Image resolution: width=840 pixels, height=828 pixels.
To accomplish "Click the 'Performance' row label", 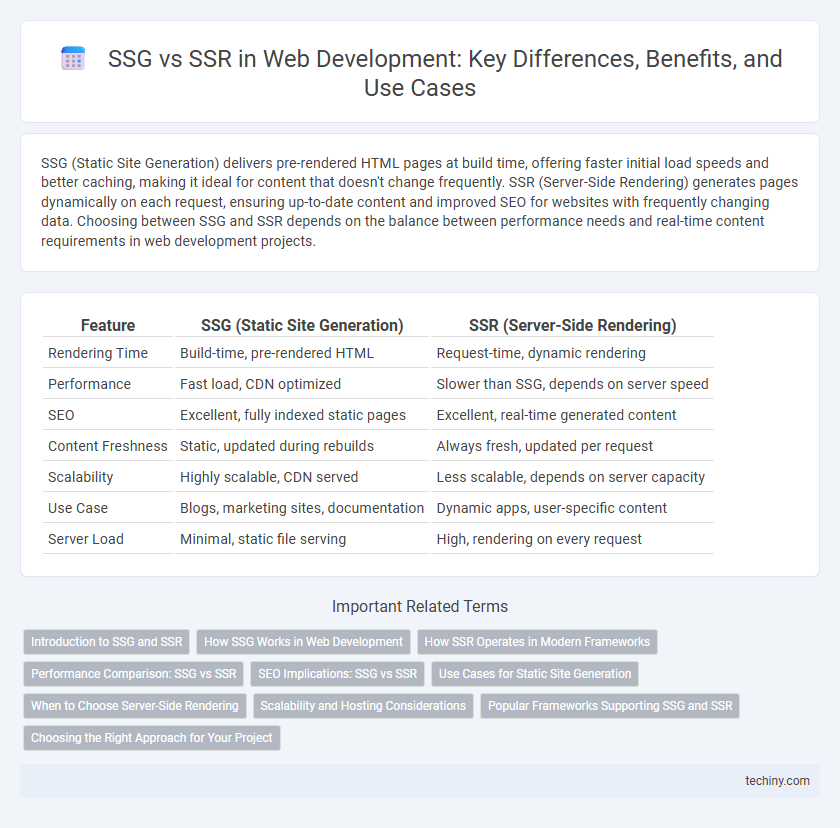I will click(89, 384).
